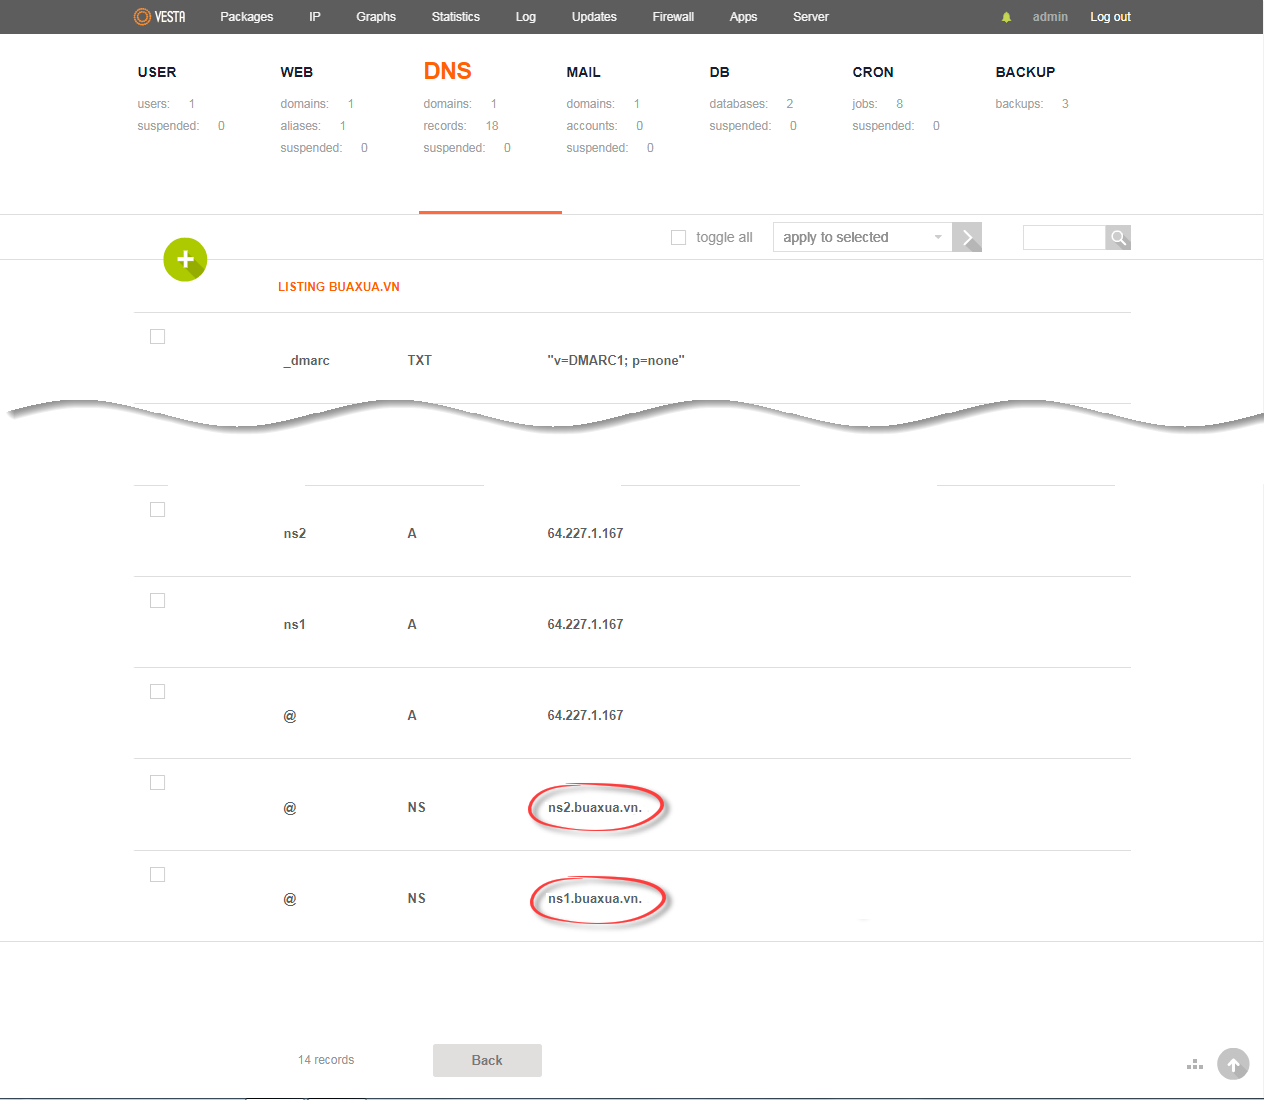Open the Packages menu
Viewport: 1264px width, 1100px height.
pos(247,17)
